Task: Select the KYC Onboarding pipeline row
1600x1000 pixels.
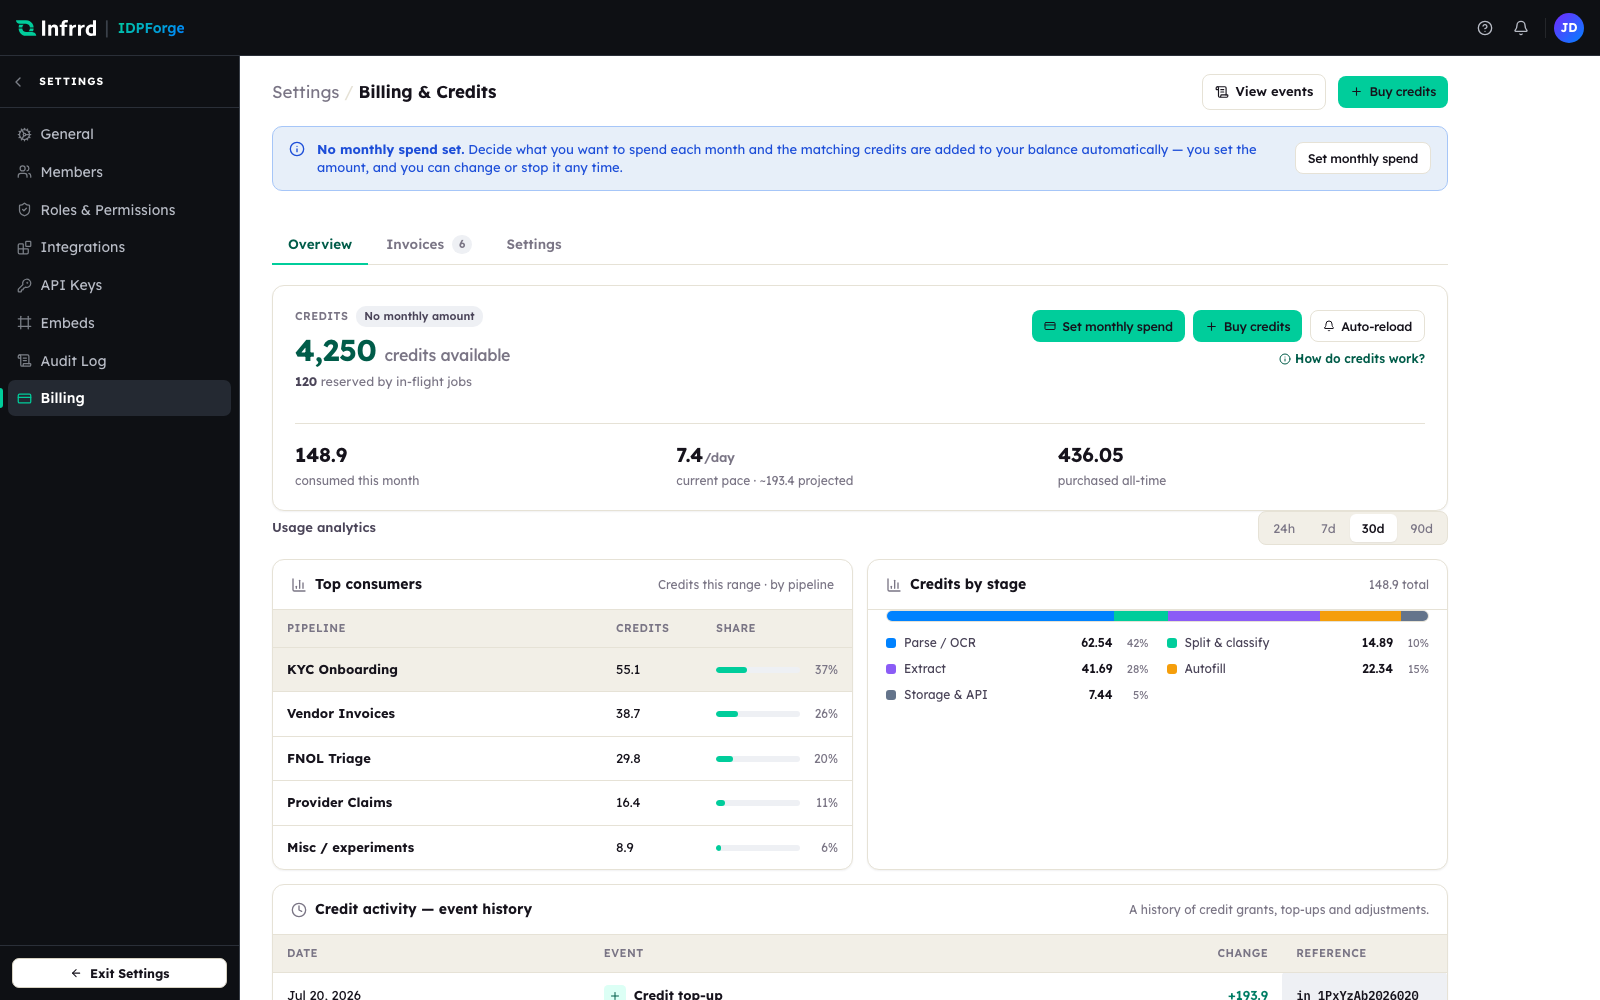Action: click(x=562, y=670)
